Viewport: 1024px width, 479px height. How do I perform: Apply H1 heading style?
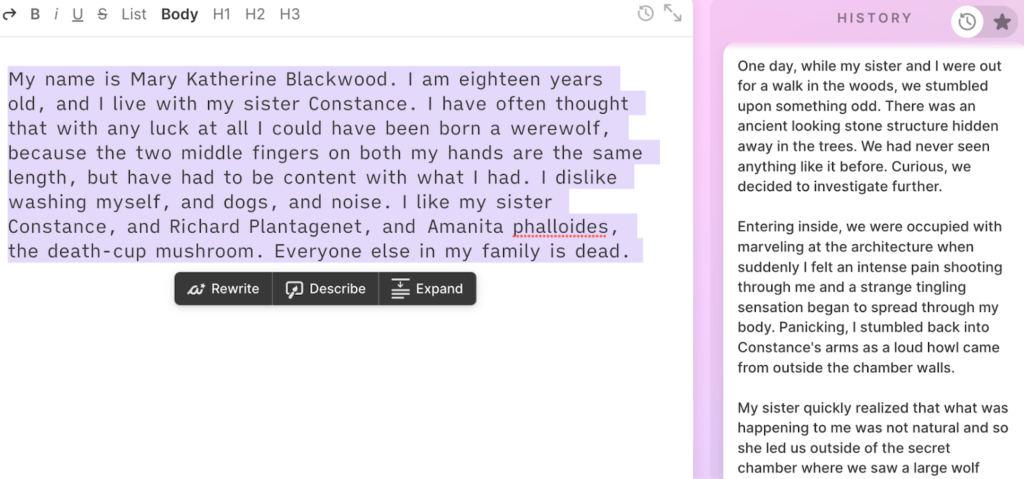[220, 14]
